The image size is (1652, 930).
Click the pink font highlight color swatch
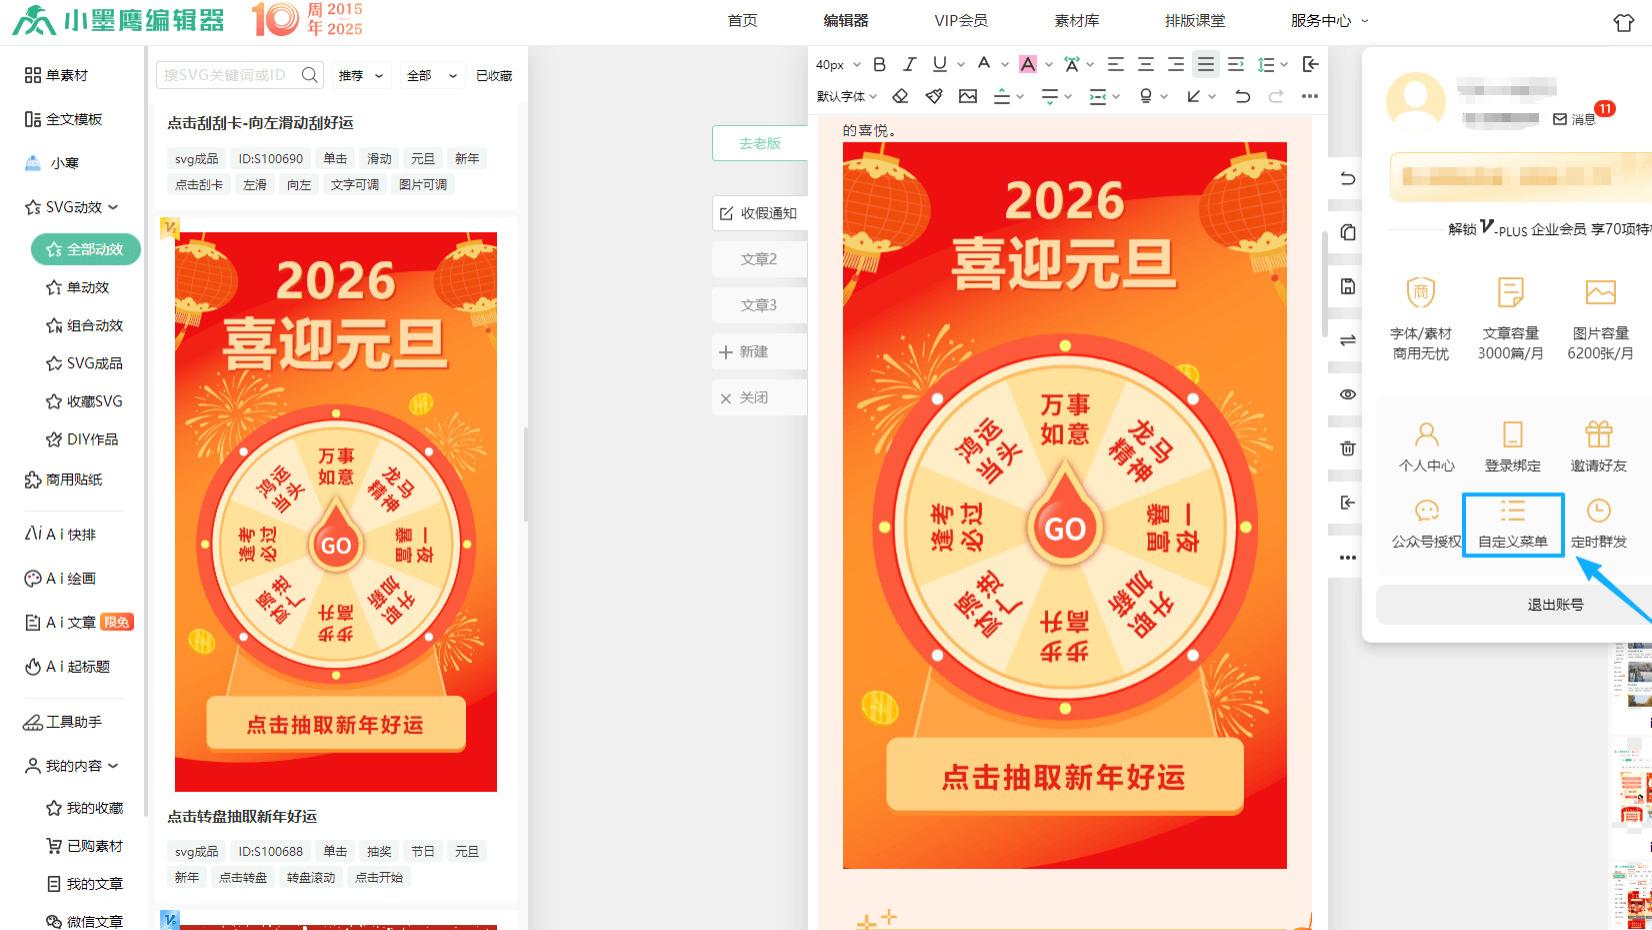[1029, 64]
